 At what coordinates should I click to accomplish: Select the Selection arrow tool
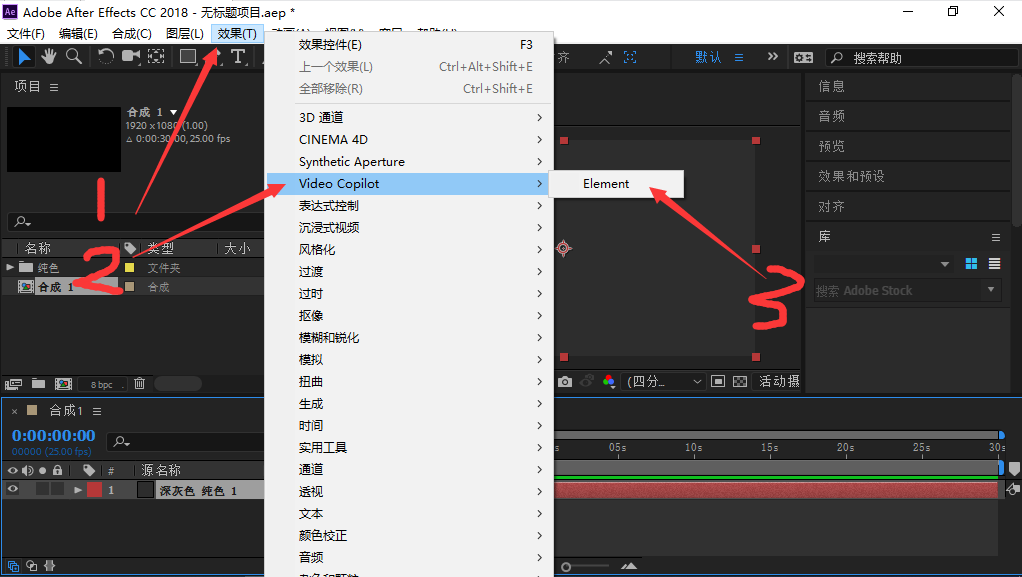pyautogui.click(x=24, y=57)
